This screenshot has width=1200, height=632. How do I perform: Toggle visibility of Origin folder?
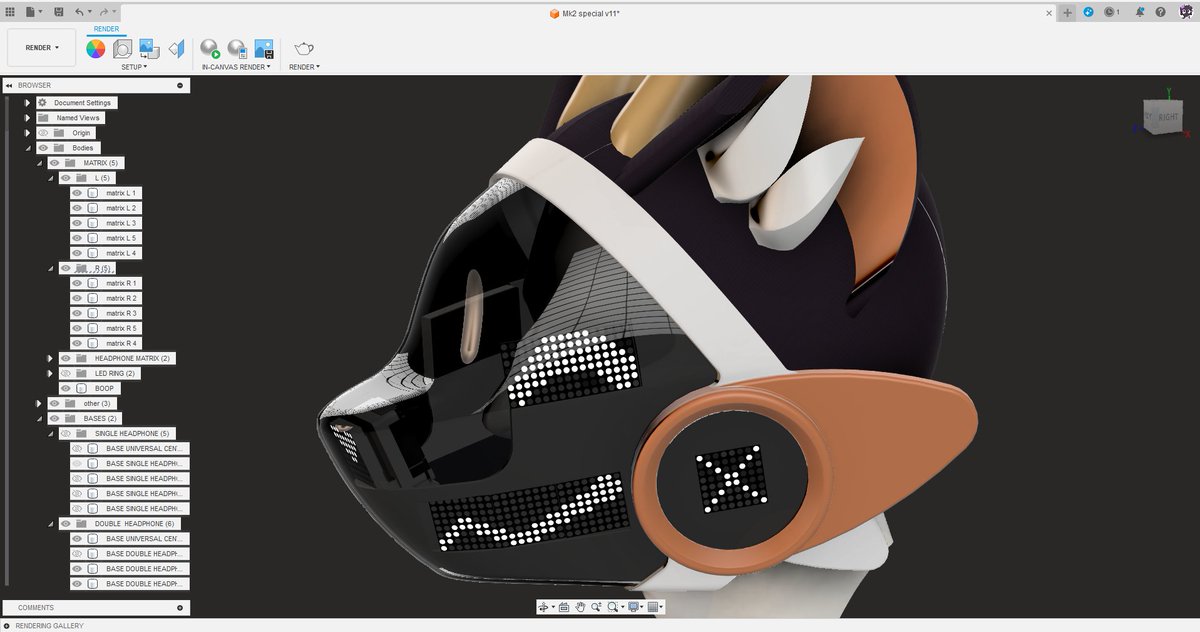pyautogui.click(x=43, y=133)
